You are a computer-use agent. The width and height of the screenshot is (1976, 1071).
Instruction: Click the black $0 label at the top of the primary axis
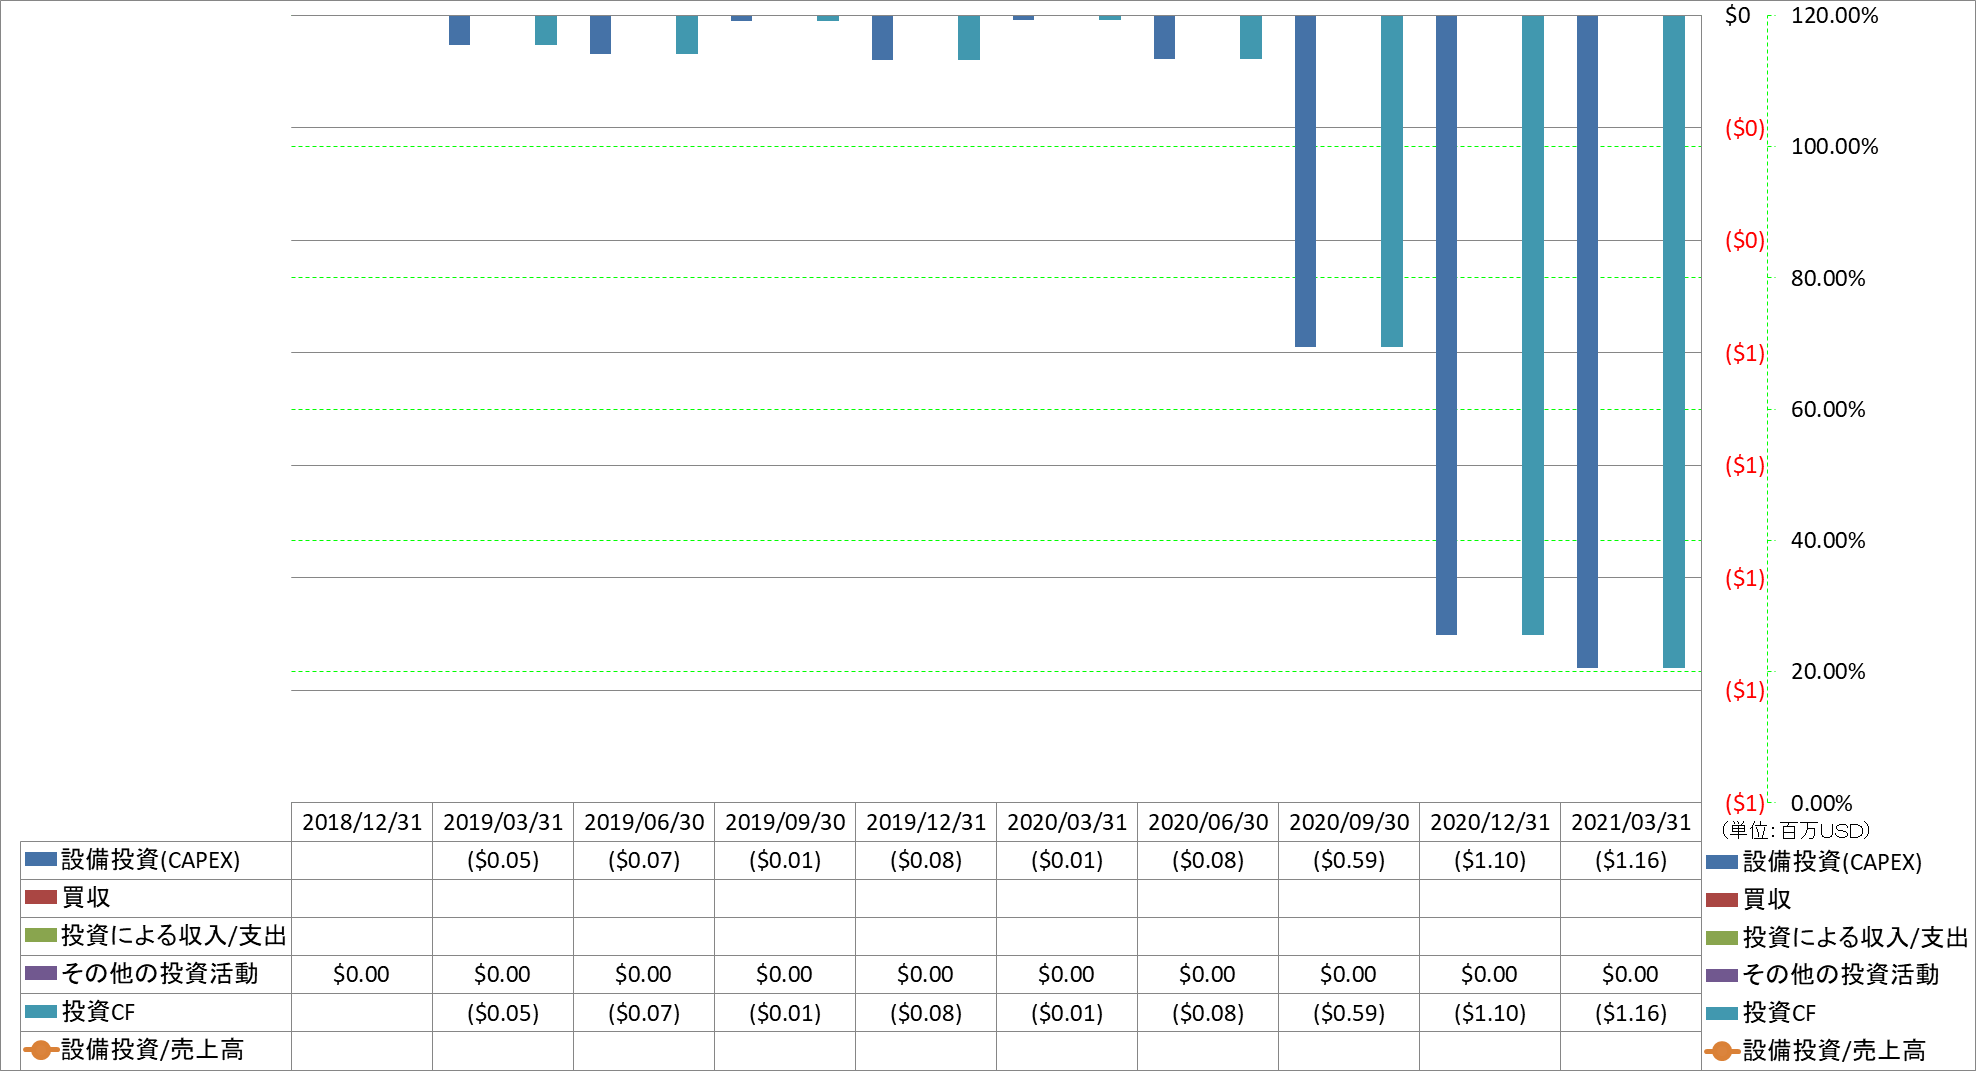coord(1738,15)
